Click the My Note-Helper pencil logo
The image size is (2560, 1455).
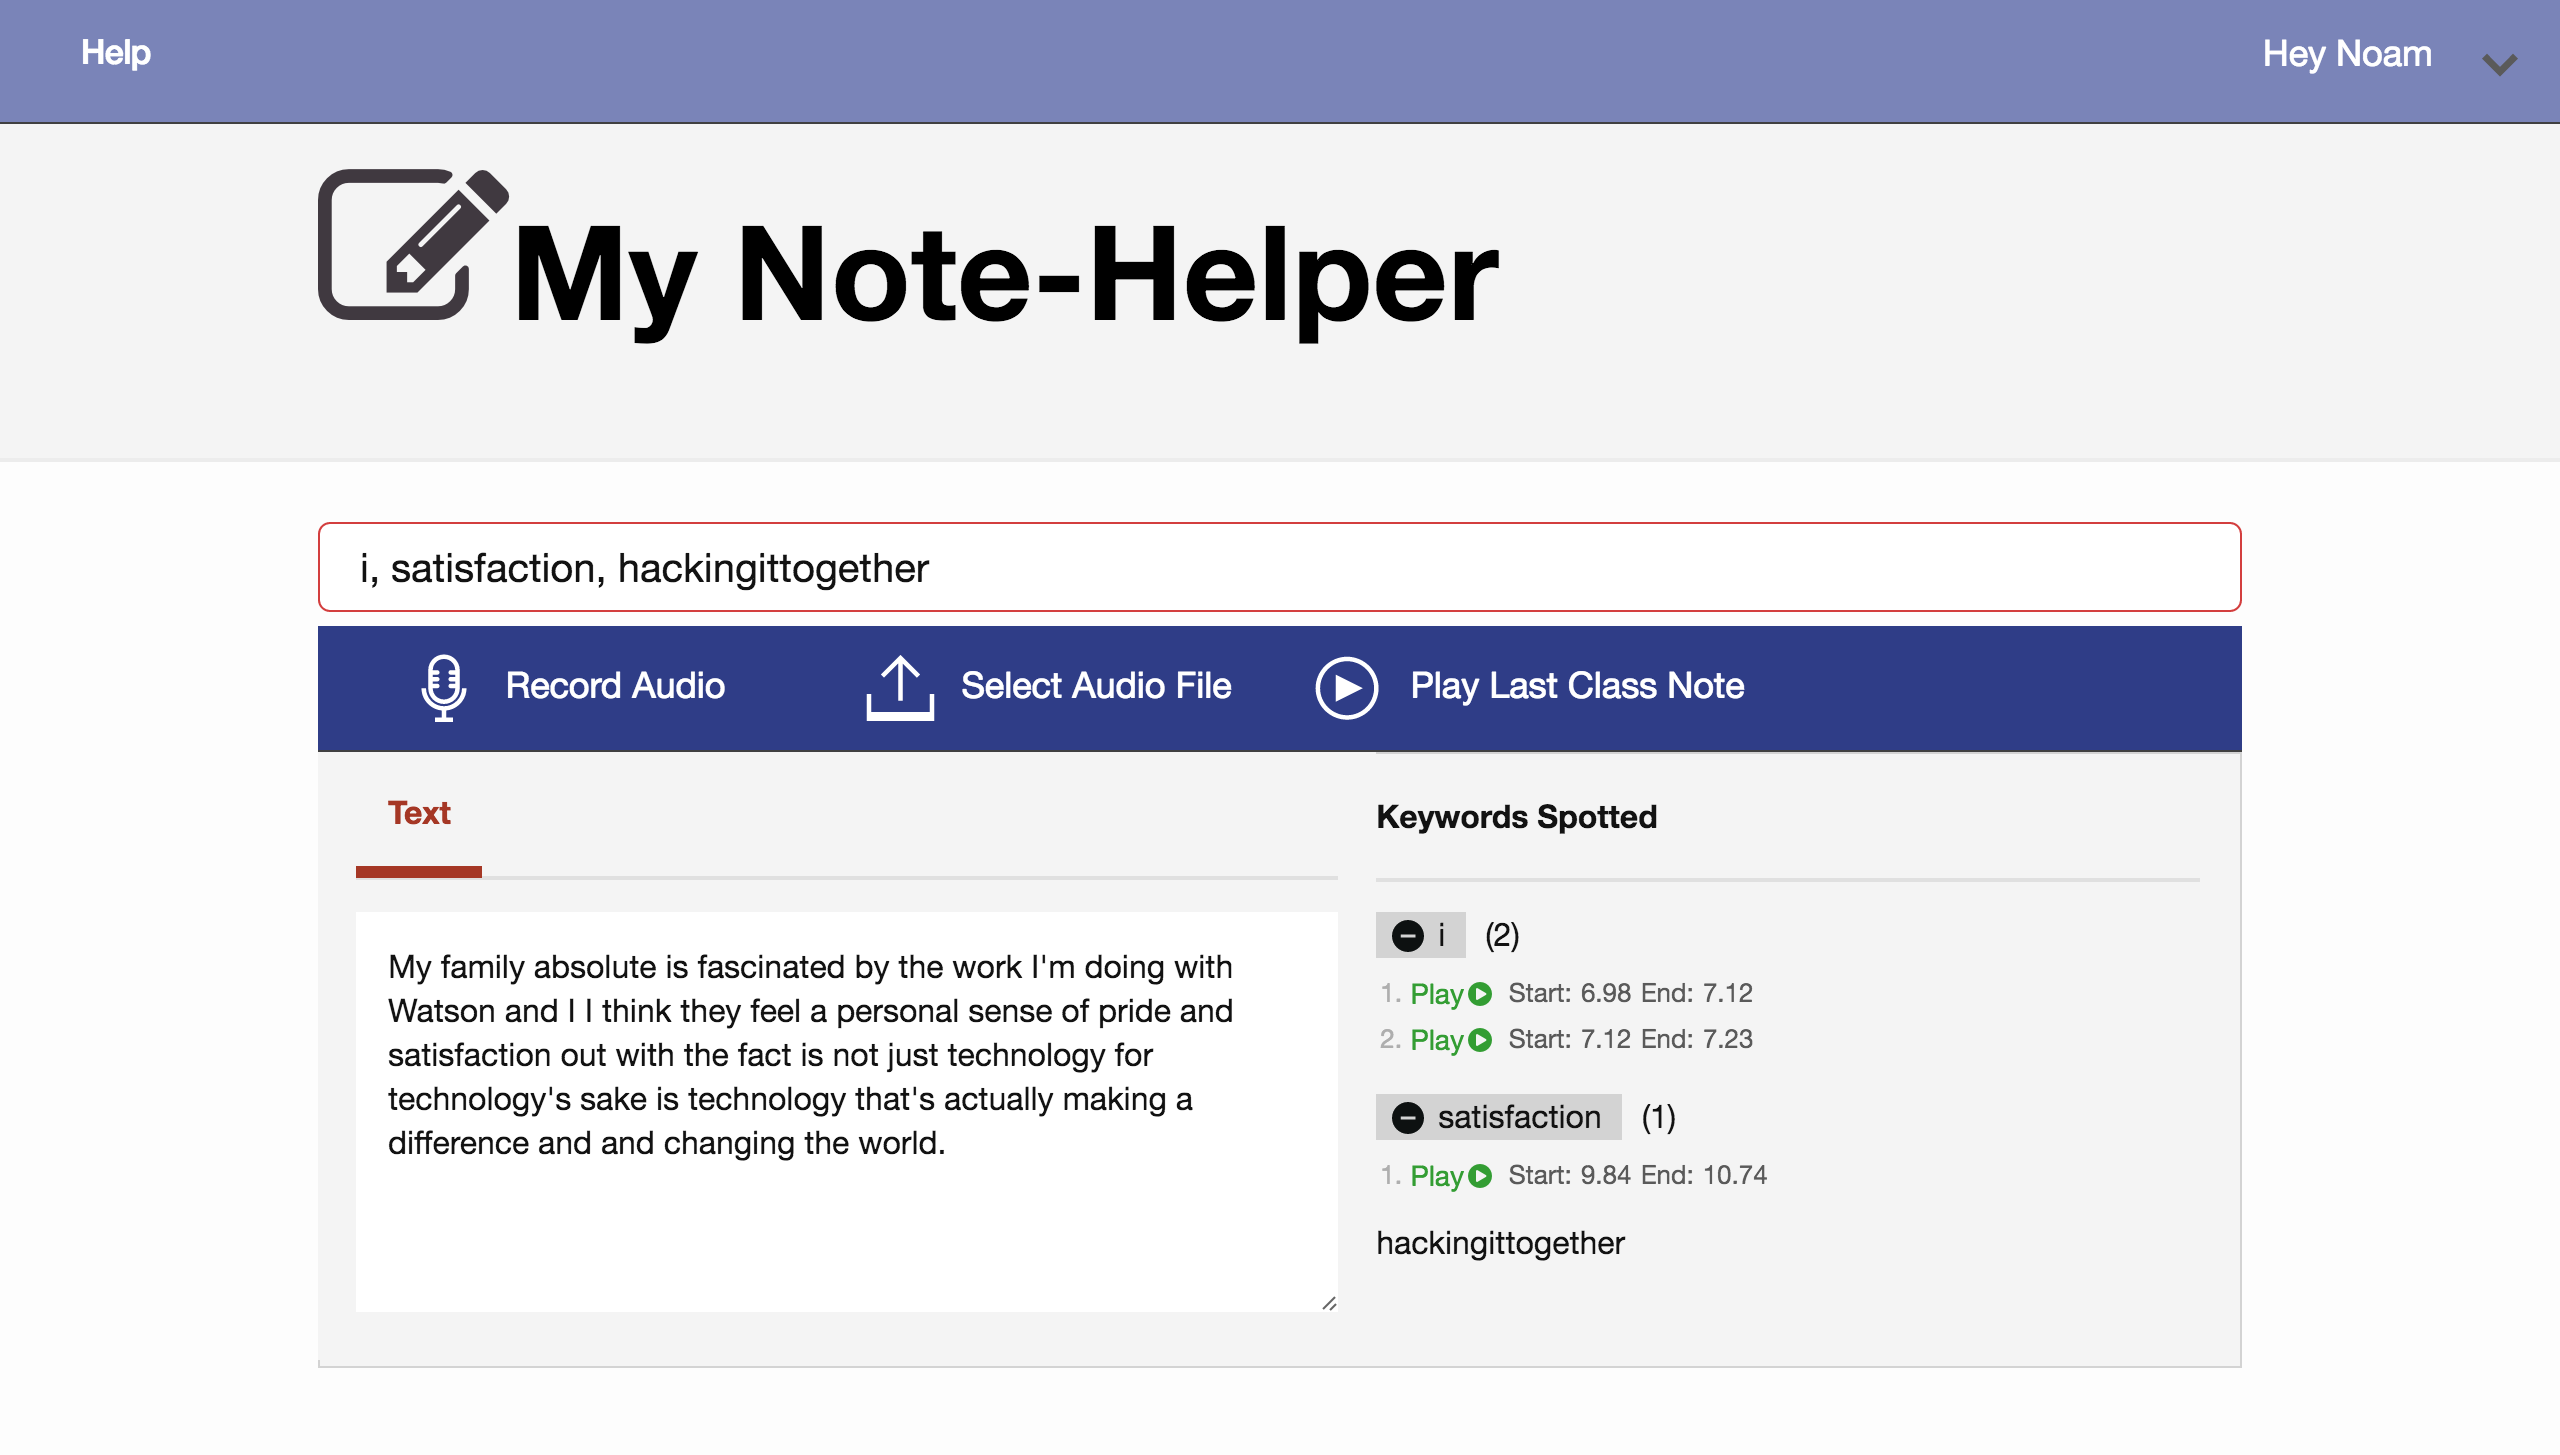412,245
